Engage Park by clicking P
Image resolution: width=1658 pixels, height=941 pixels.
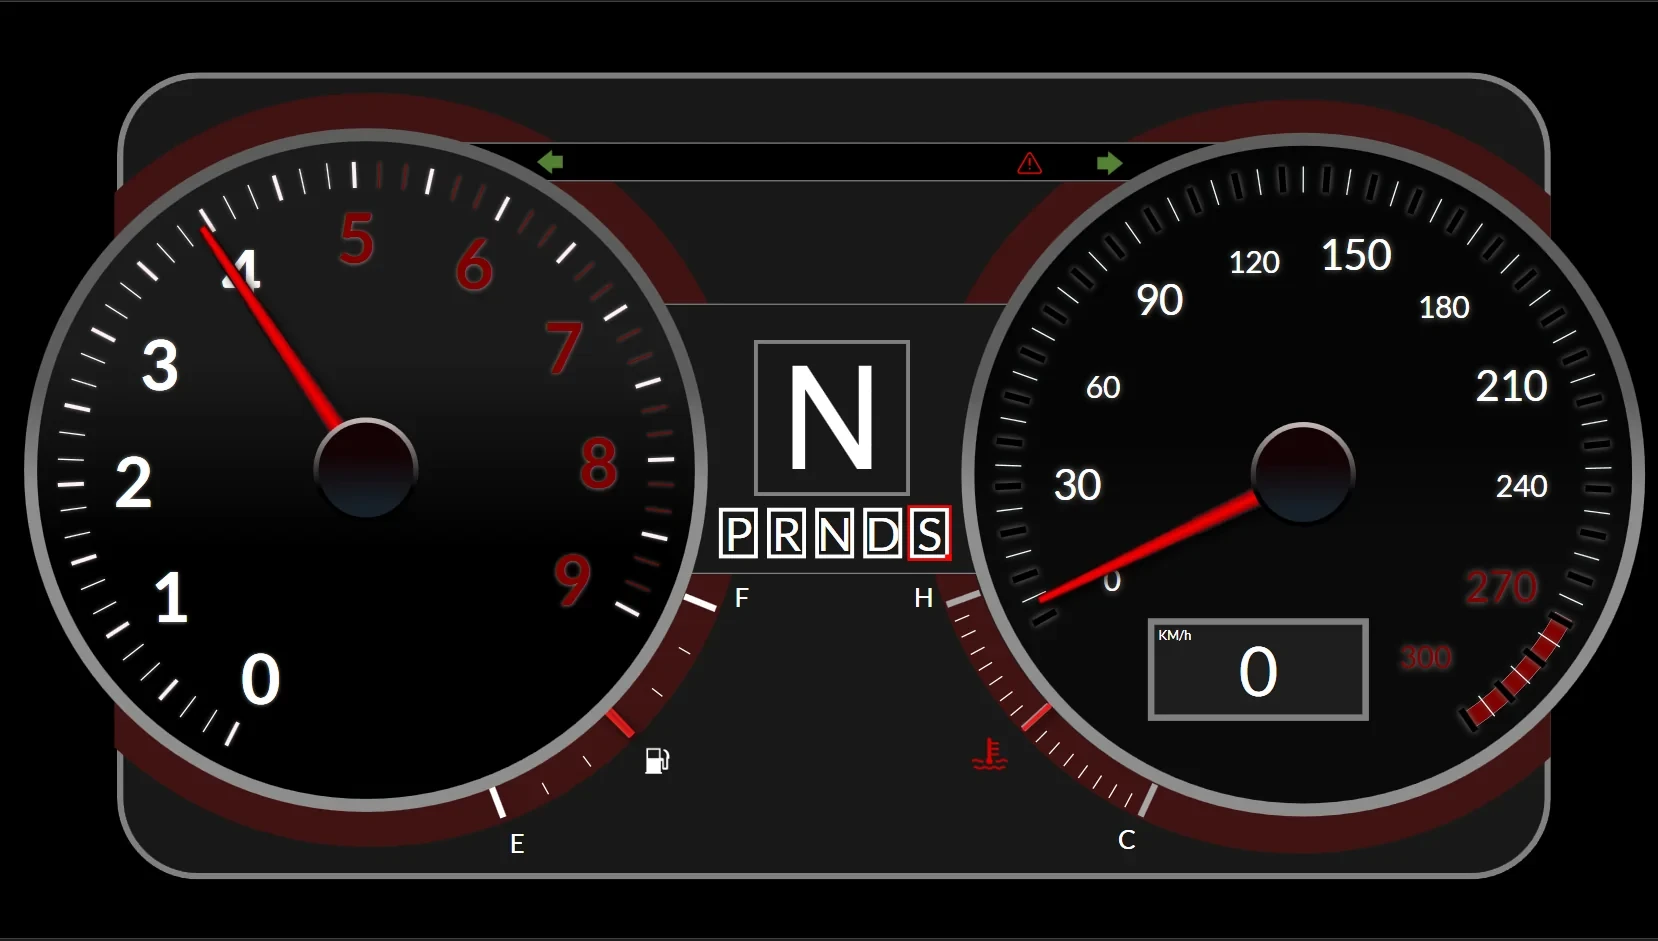[739, 534]
